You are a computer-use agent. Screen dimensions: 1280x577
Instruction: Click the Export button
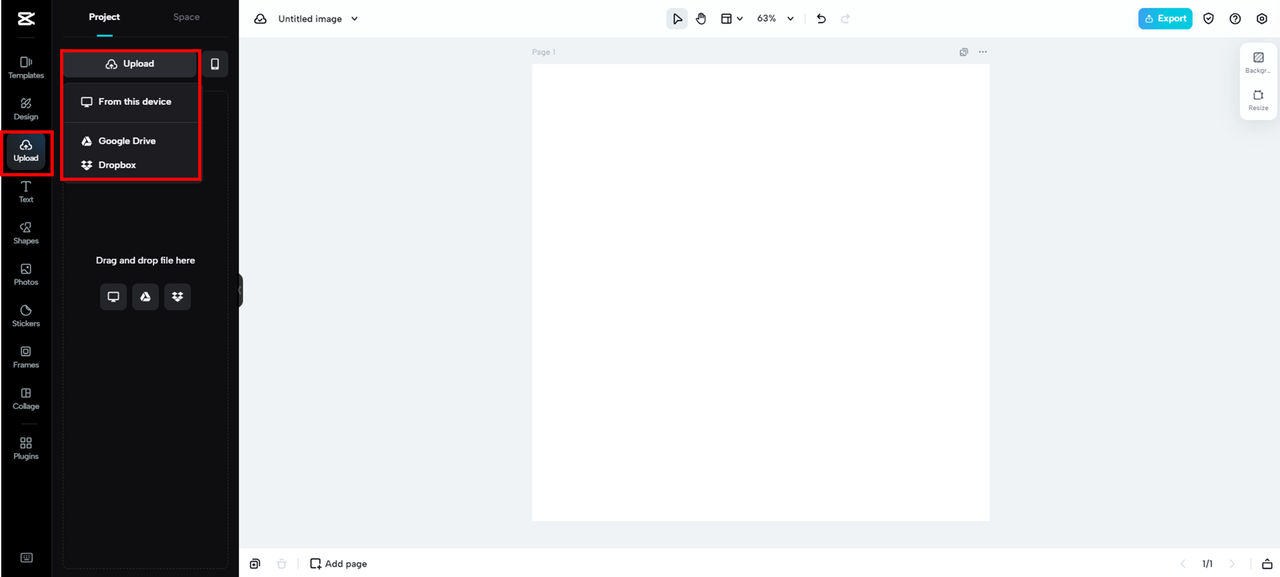1165,18
